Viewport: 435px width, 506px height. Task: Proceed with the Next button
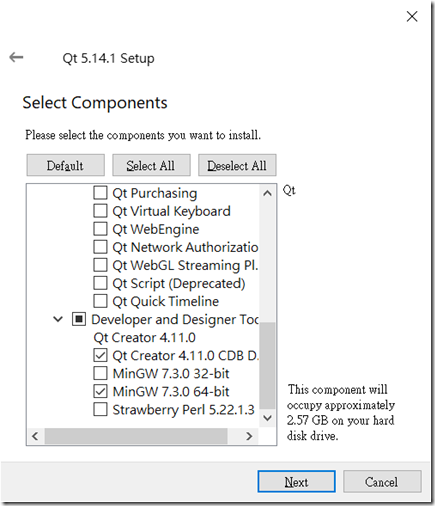click(296, 481)
